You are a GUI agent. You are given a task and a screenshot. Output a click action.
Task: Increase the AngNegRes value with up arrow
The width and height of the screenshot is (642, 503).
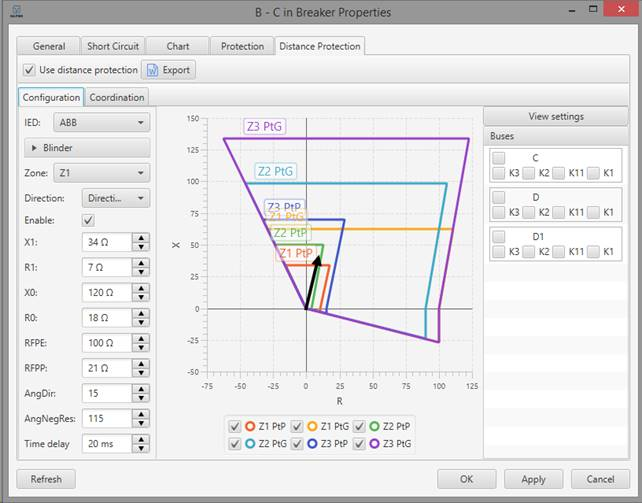tap(141, 414)
